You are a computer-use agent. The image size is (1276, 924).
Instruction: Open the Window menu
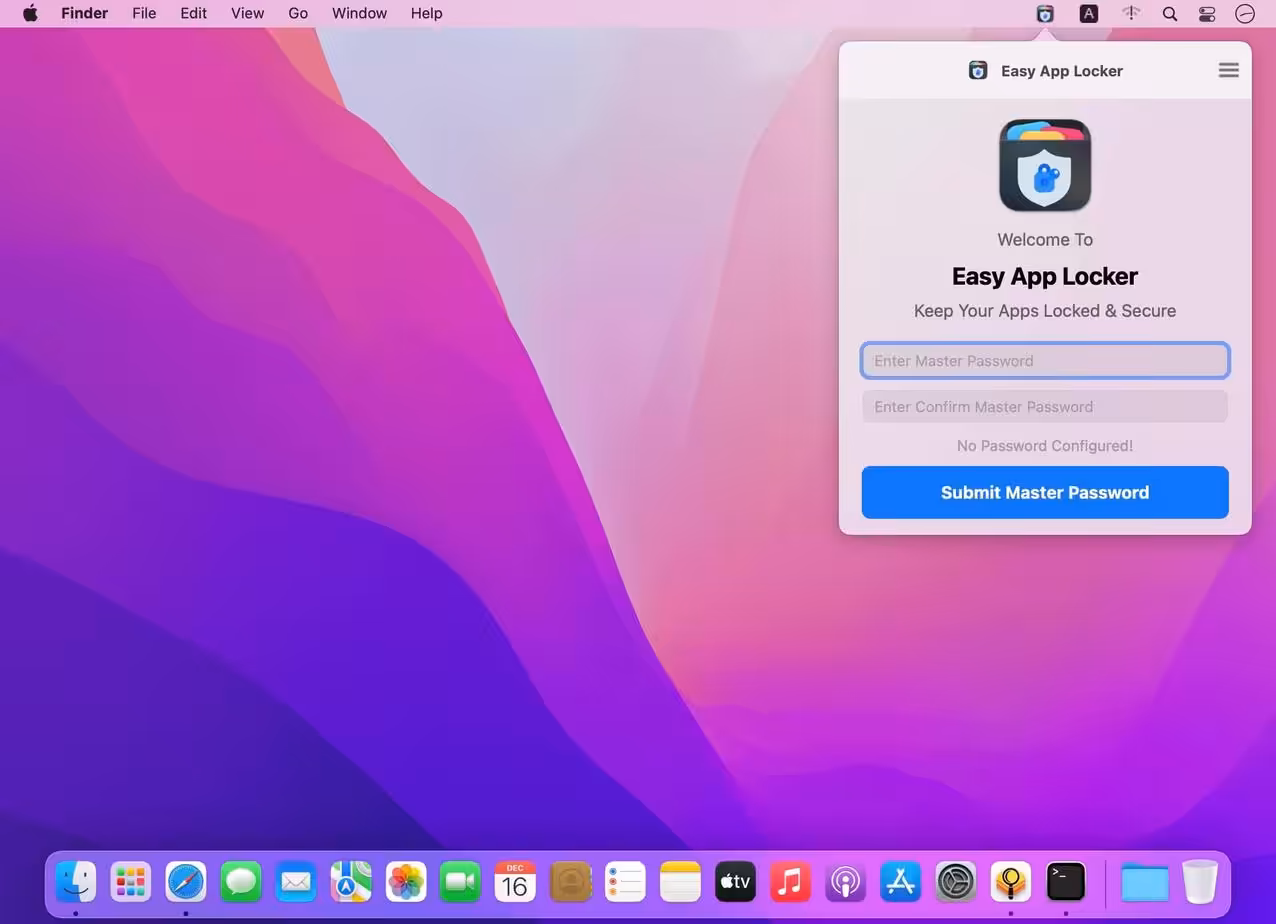pyautogui.click(x=359, y=13)
